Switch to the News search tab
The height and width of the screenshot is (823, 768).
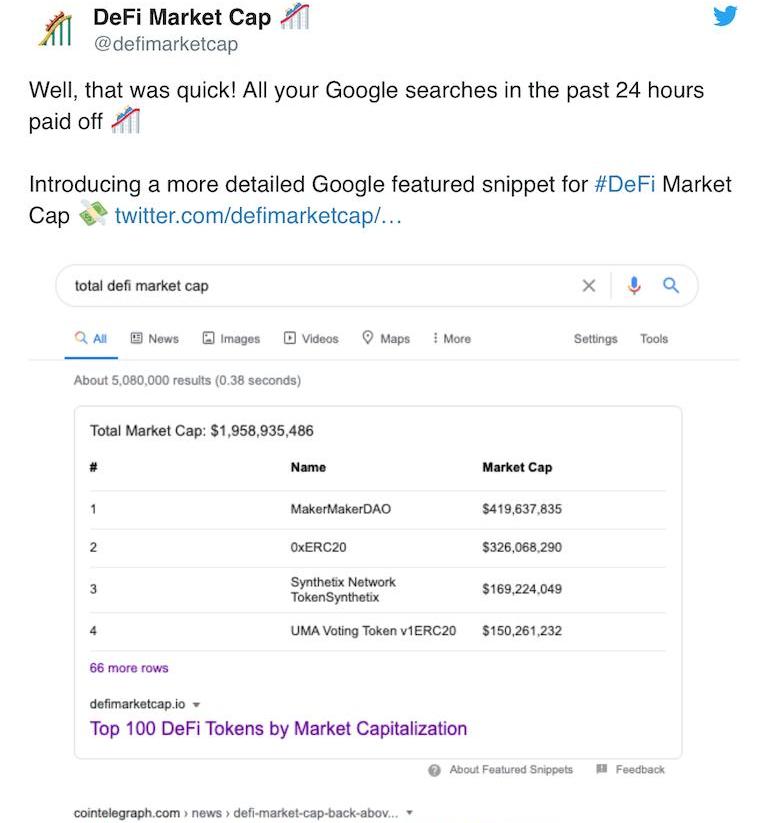(155, 339)
